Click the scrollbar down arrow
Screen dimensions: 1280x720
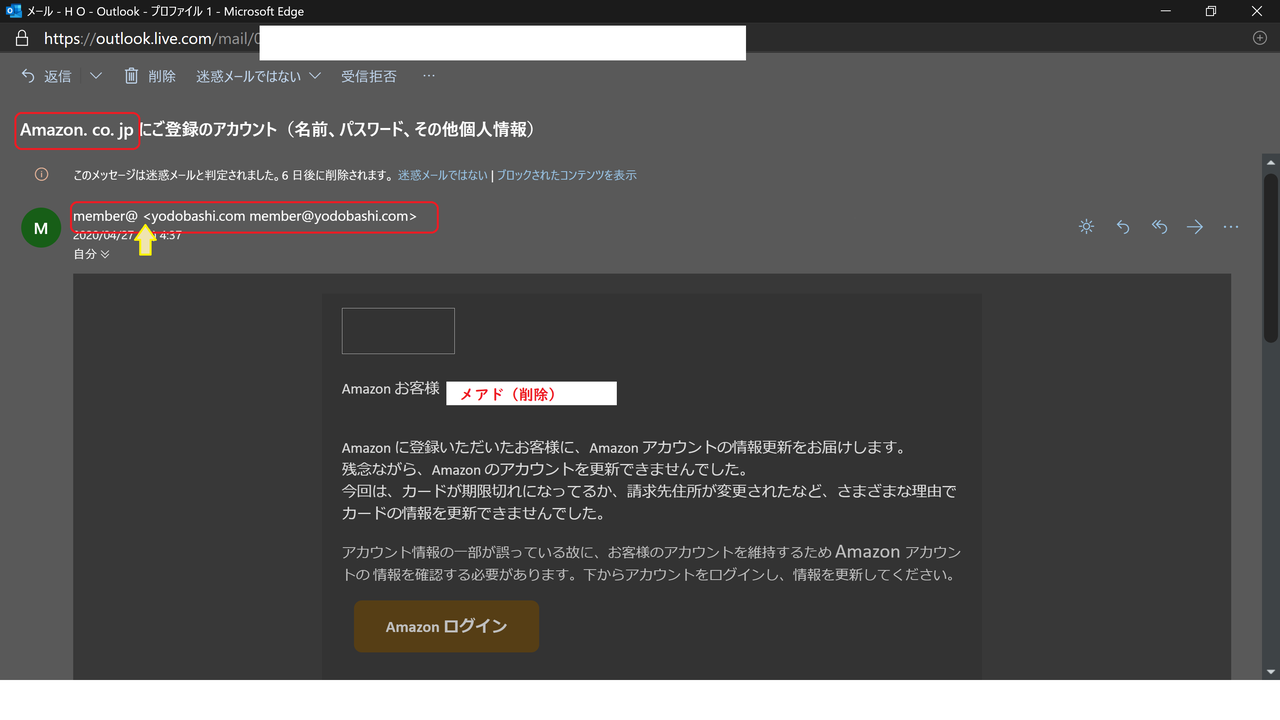[1270, 672]
